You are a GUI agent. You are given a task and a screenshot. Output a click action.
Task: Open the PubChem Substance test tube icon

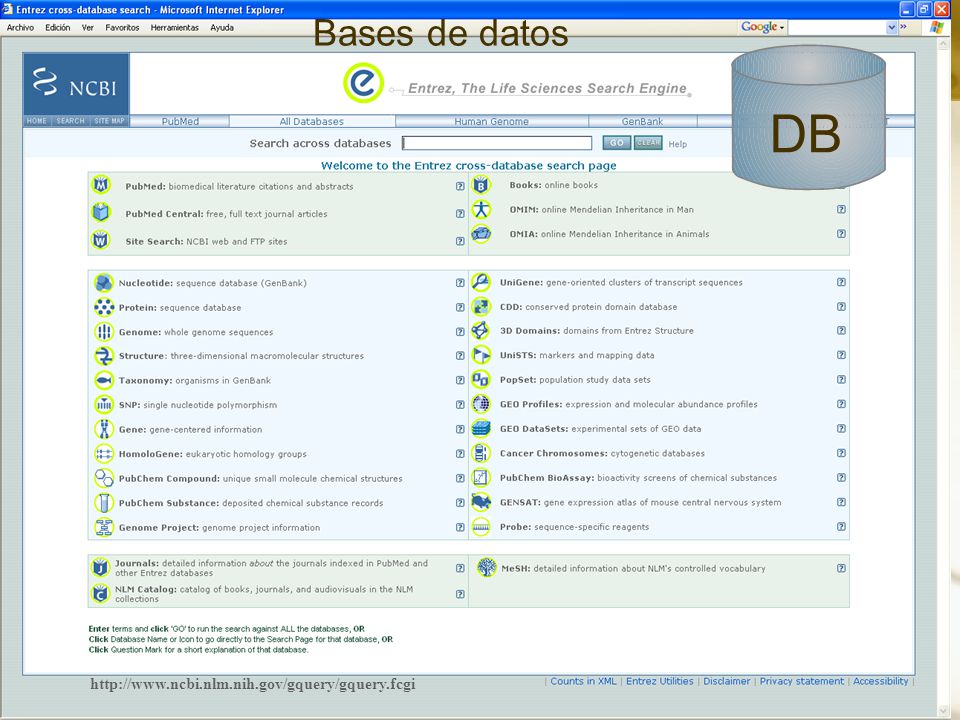[x=104, y=503]
